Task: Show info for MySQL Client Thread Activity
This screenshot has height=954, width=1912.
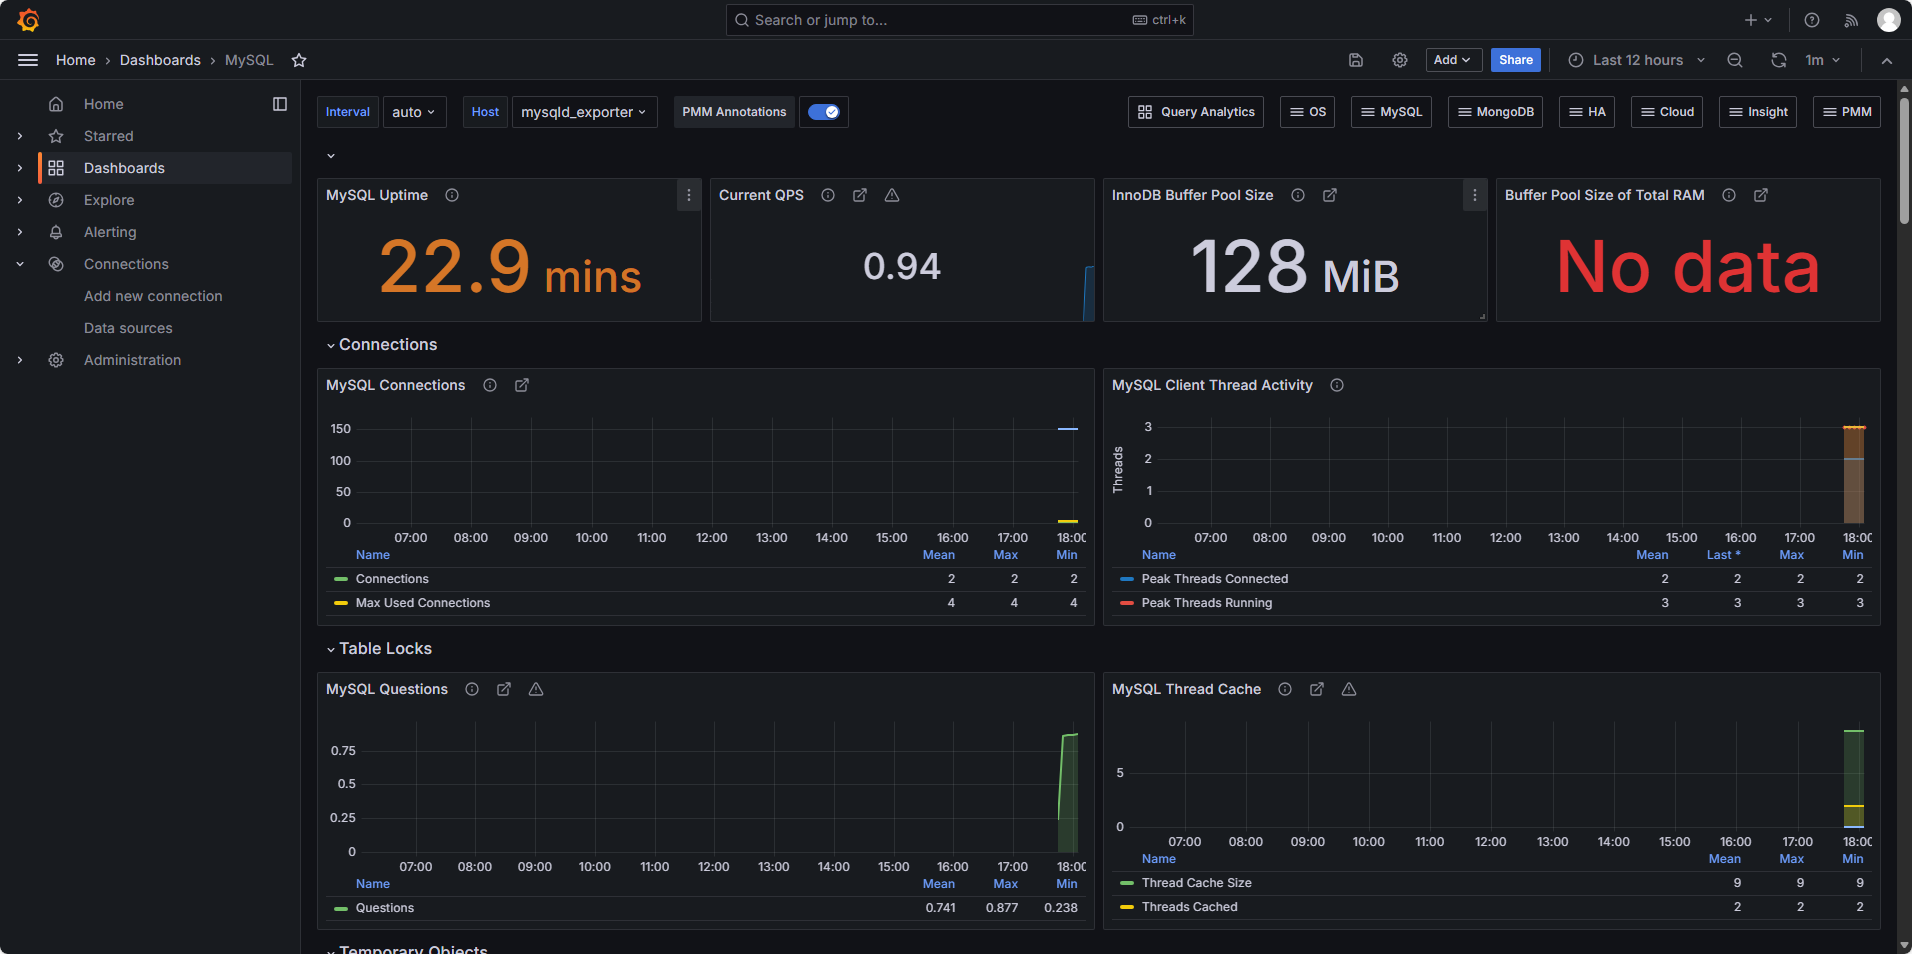Action: pos(1337,385)
